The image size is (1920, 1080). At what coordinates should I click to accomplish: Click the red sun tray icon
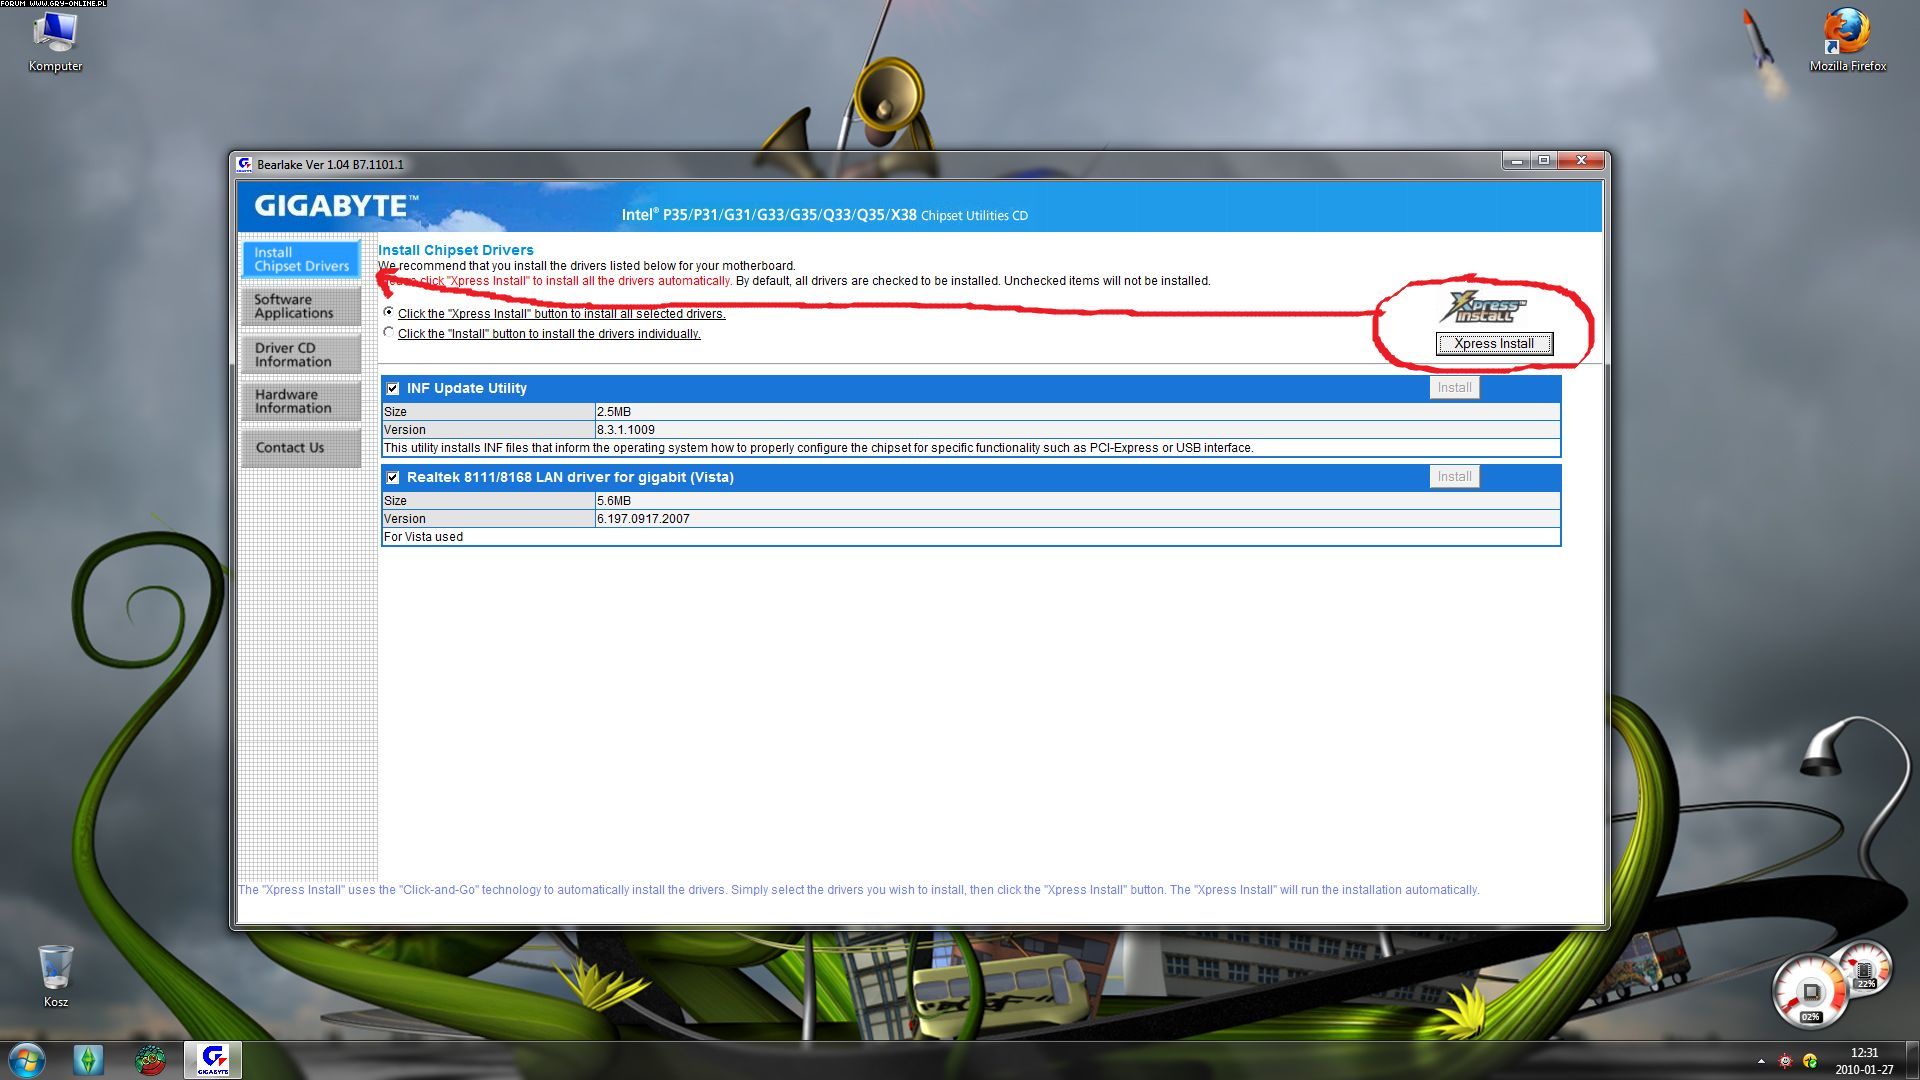coord(1786,1061)
